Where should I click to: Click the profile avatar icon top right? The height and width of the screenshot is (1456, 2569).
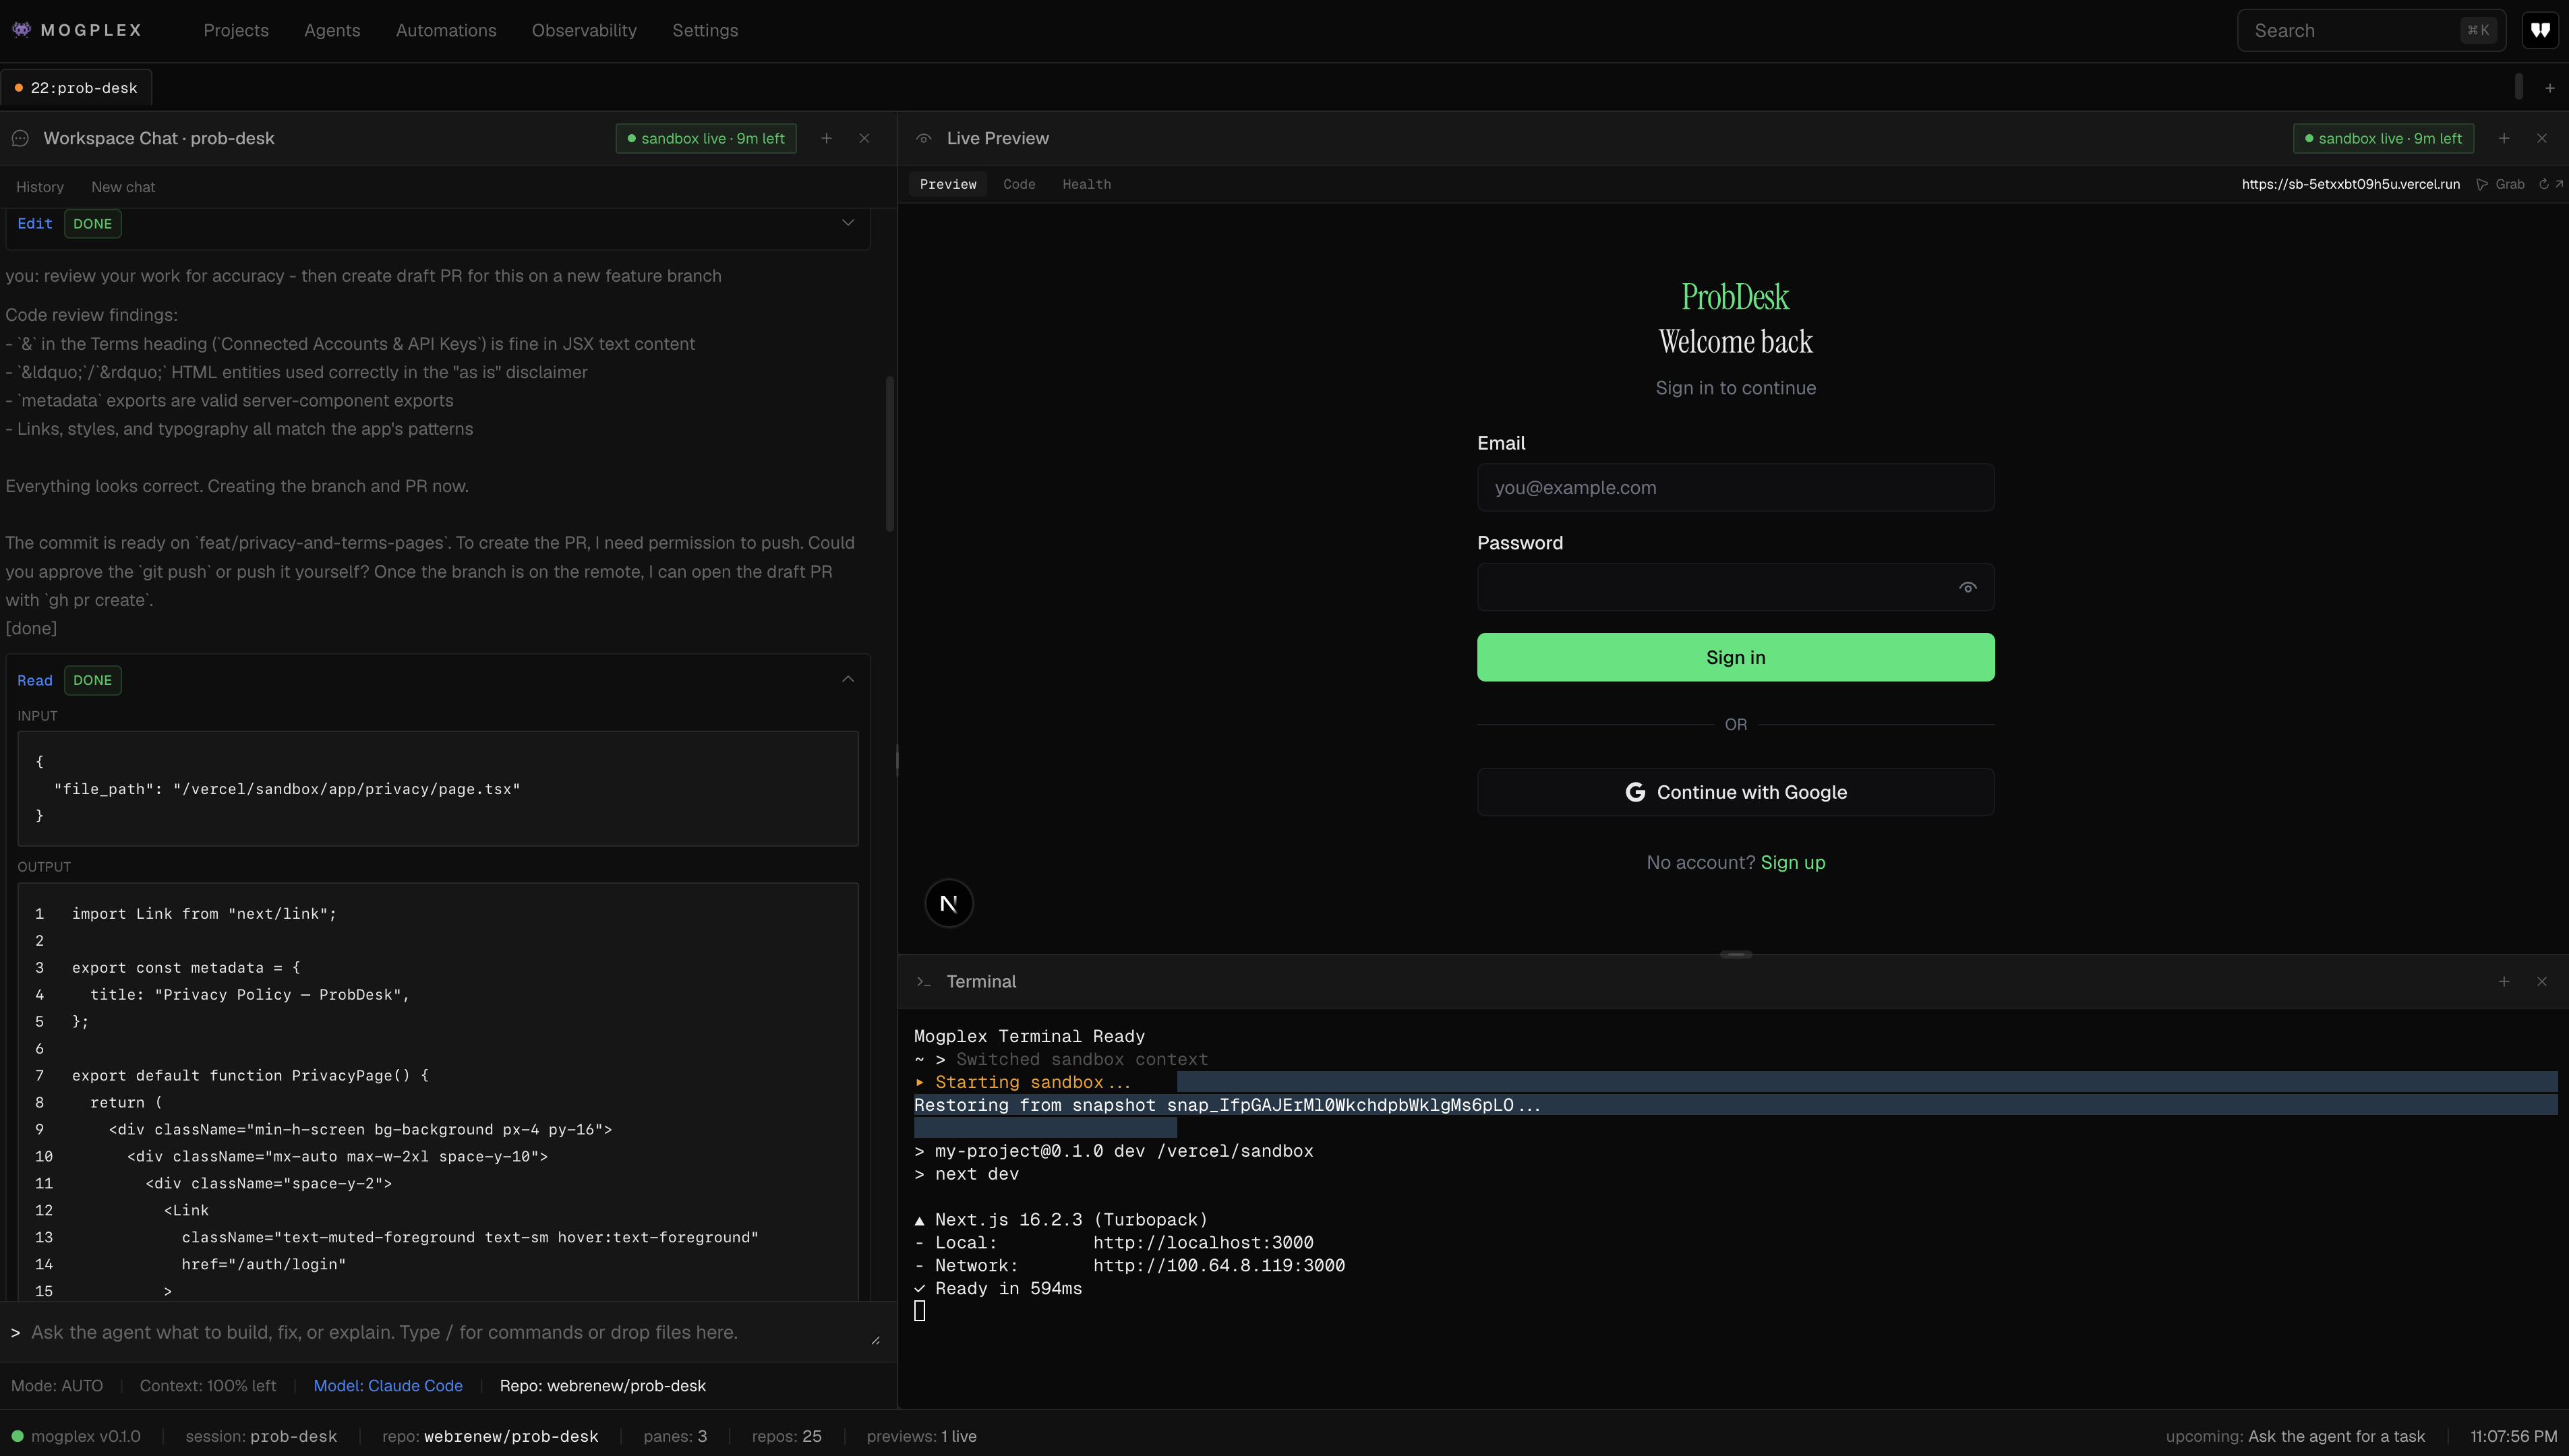[x=2541, y=30]
